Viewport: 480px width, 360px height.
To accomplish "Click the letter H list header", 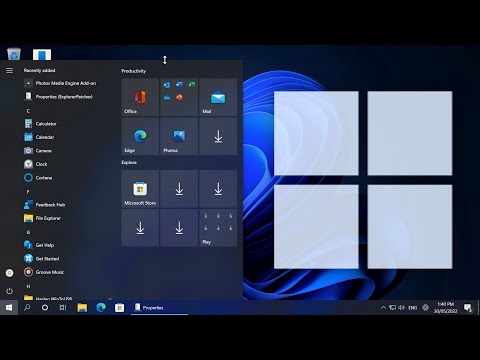I will coord(28,286).
